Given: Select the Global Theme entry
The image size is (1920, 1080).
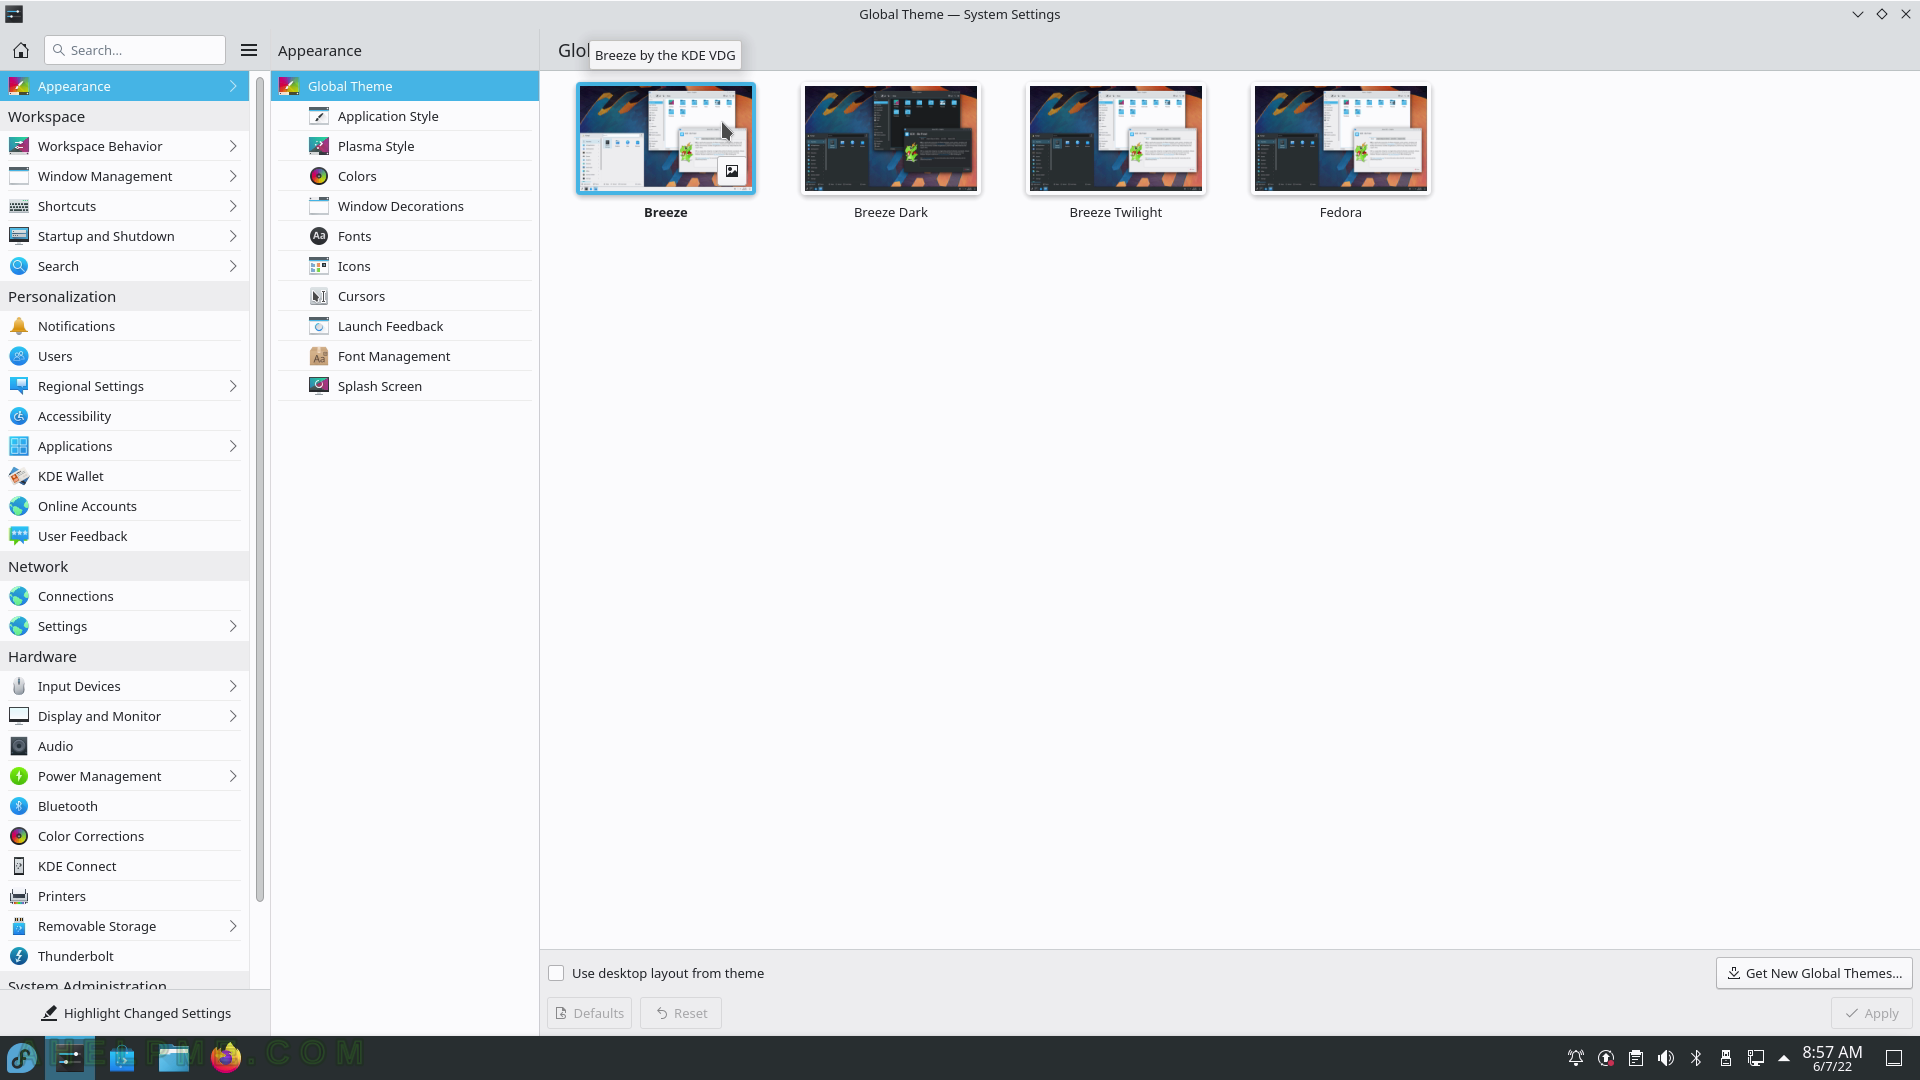Looking at the screenshot, I should click(x=405, y=86).
